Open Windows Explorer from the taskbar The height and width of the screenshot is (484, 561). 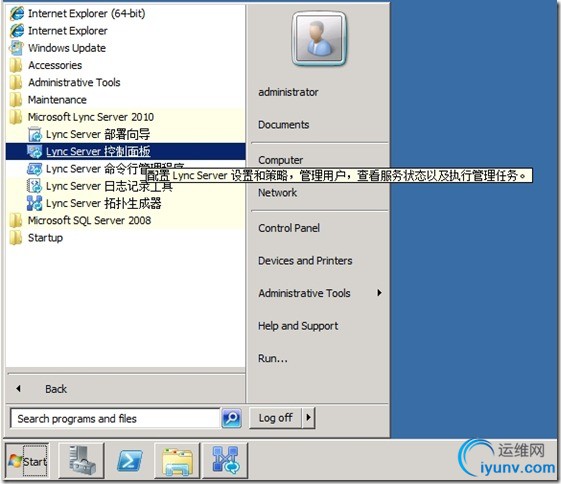click(x=177, y=460)
